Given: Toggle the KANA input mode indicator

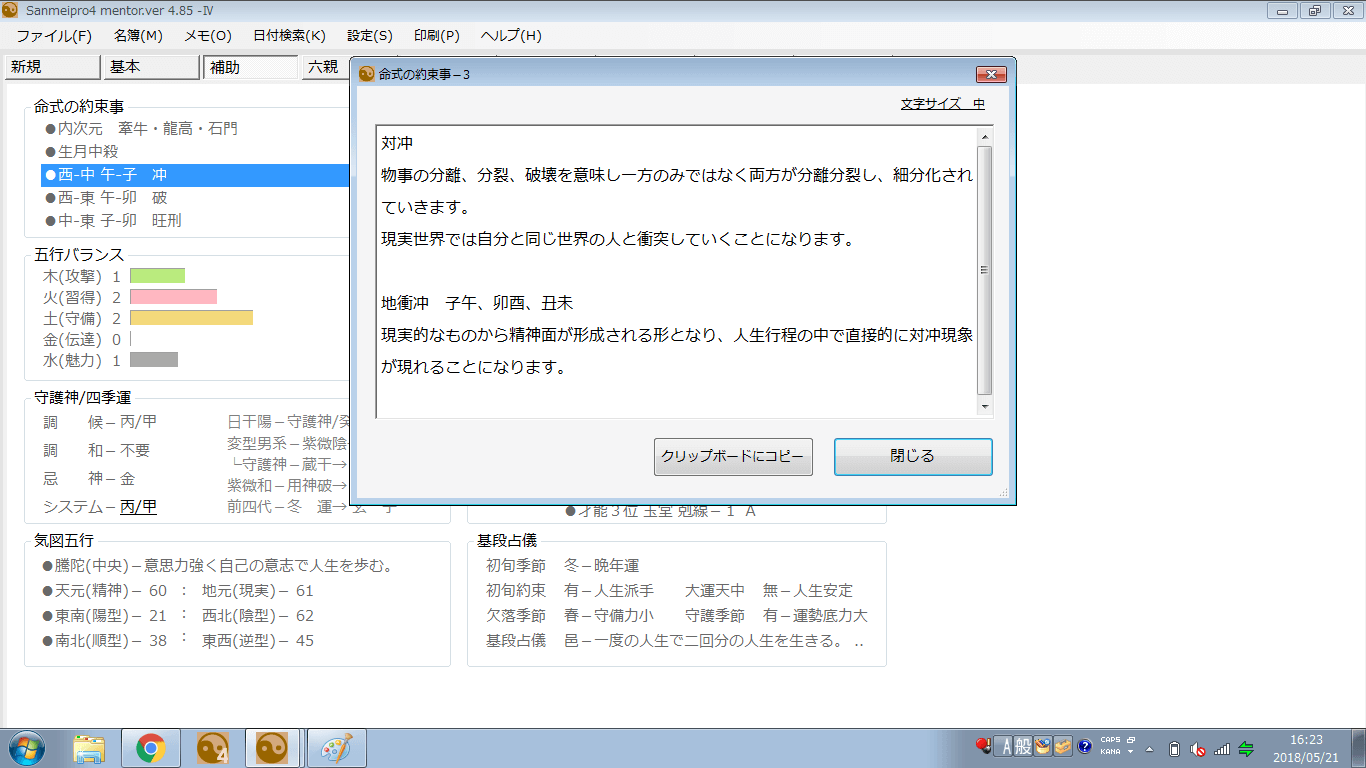Looking at the screenshot, I should (x=1110, y=752).
